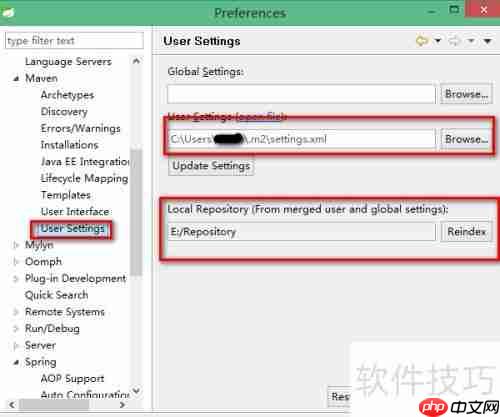Select User Settings in the tree
This screenshot has width=500, height=417.
pos(73,229)
